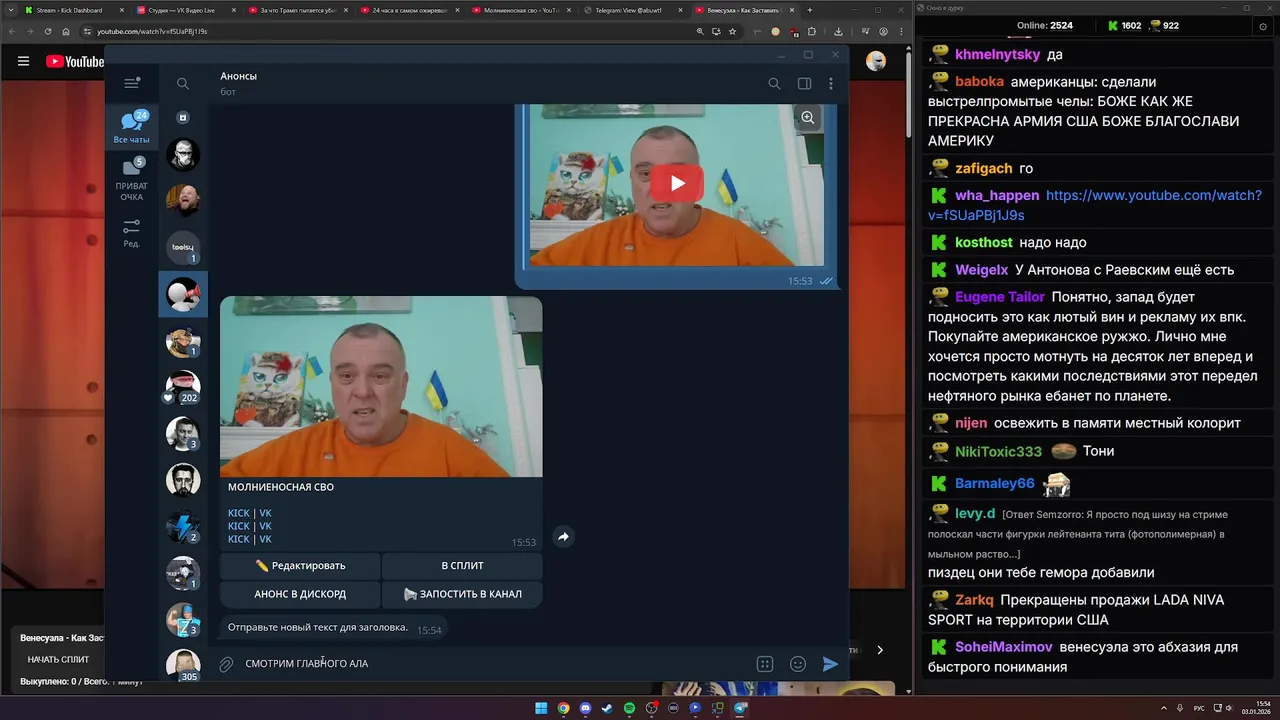1280x720 pixels.
Task: Open Archive icon atop chat list
Action: click(x=183, y=117)
